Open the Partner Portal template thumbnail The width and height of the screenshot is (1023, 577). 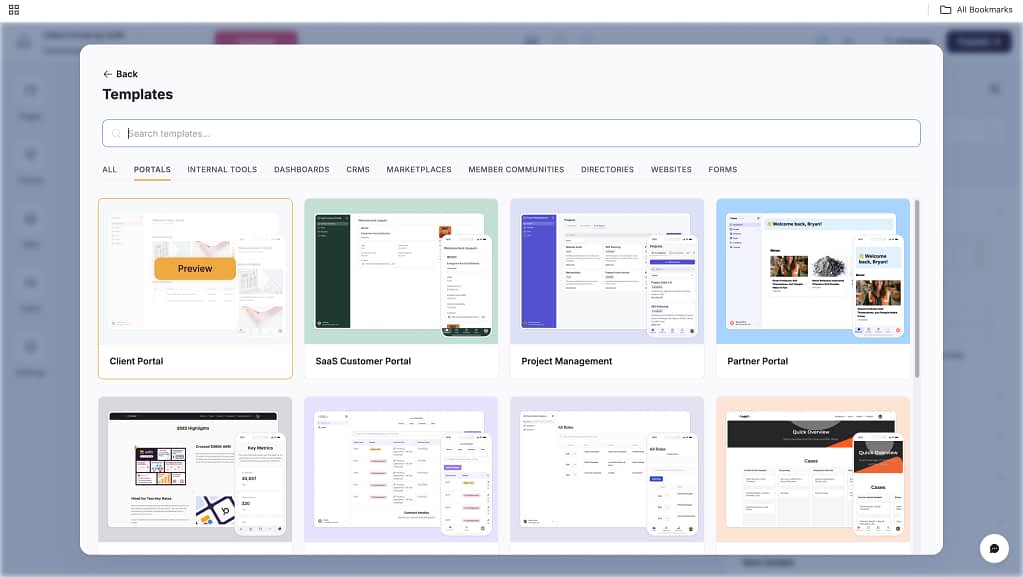pos(813,272)
